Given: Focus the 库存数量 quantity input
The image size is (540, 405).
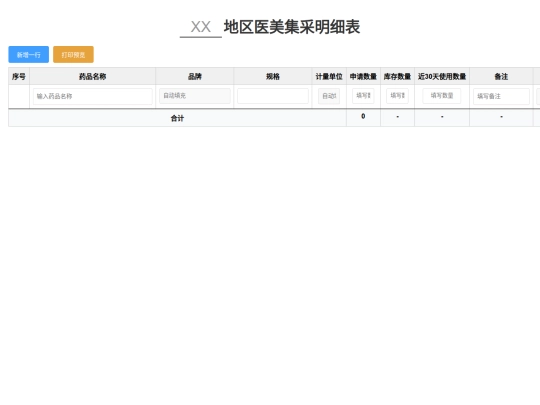Looking at the screenshot, I should (x=397, y=96).
